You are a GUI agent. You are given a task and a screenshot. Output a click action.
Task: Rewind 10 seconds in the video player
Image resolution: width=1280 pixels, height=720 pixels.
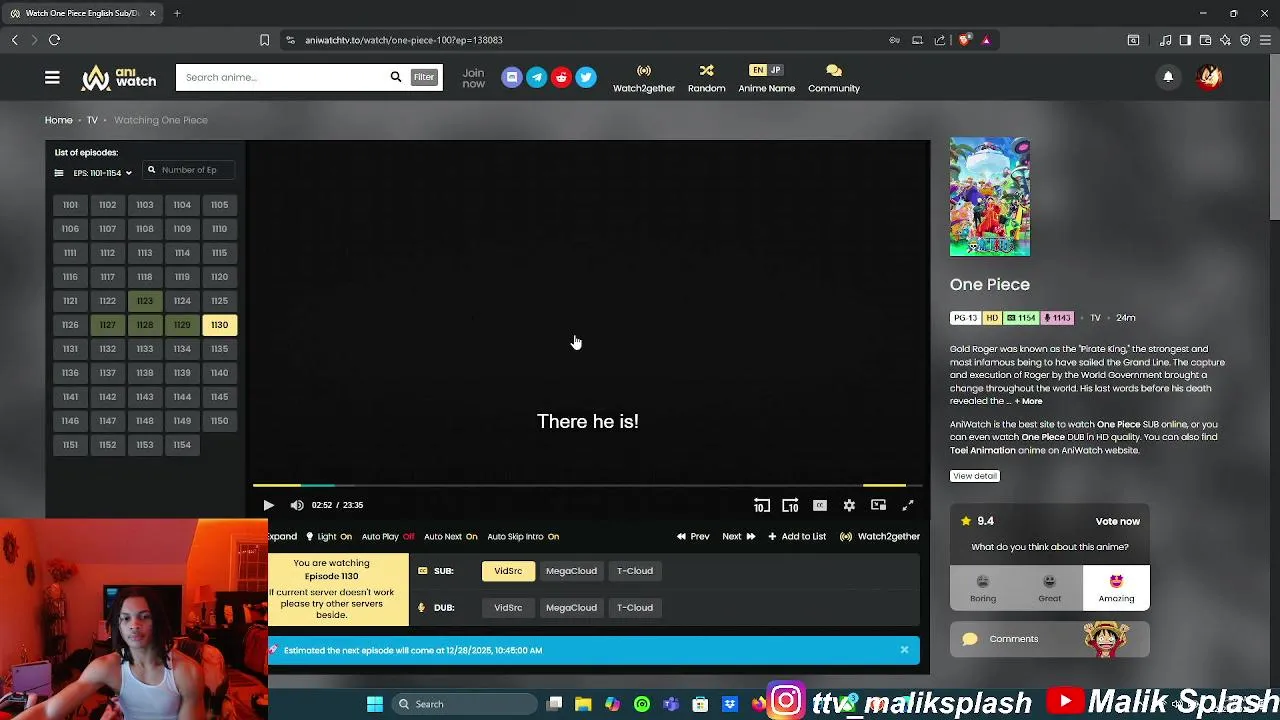click(762, 505)
